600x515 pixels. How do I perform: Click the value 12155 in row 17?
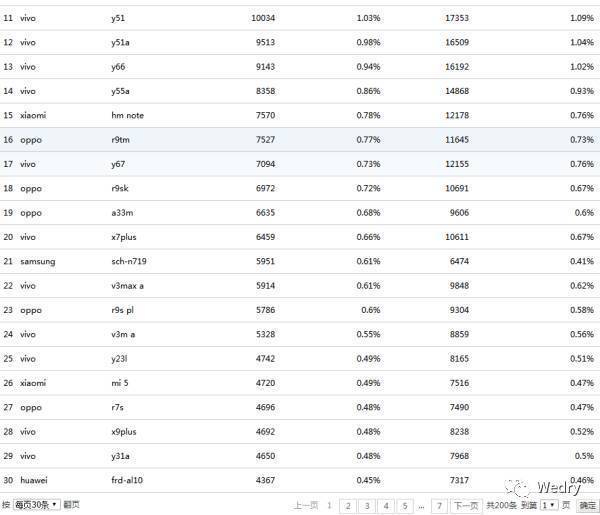[457, 164]
